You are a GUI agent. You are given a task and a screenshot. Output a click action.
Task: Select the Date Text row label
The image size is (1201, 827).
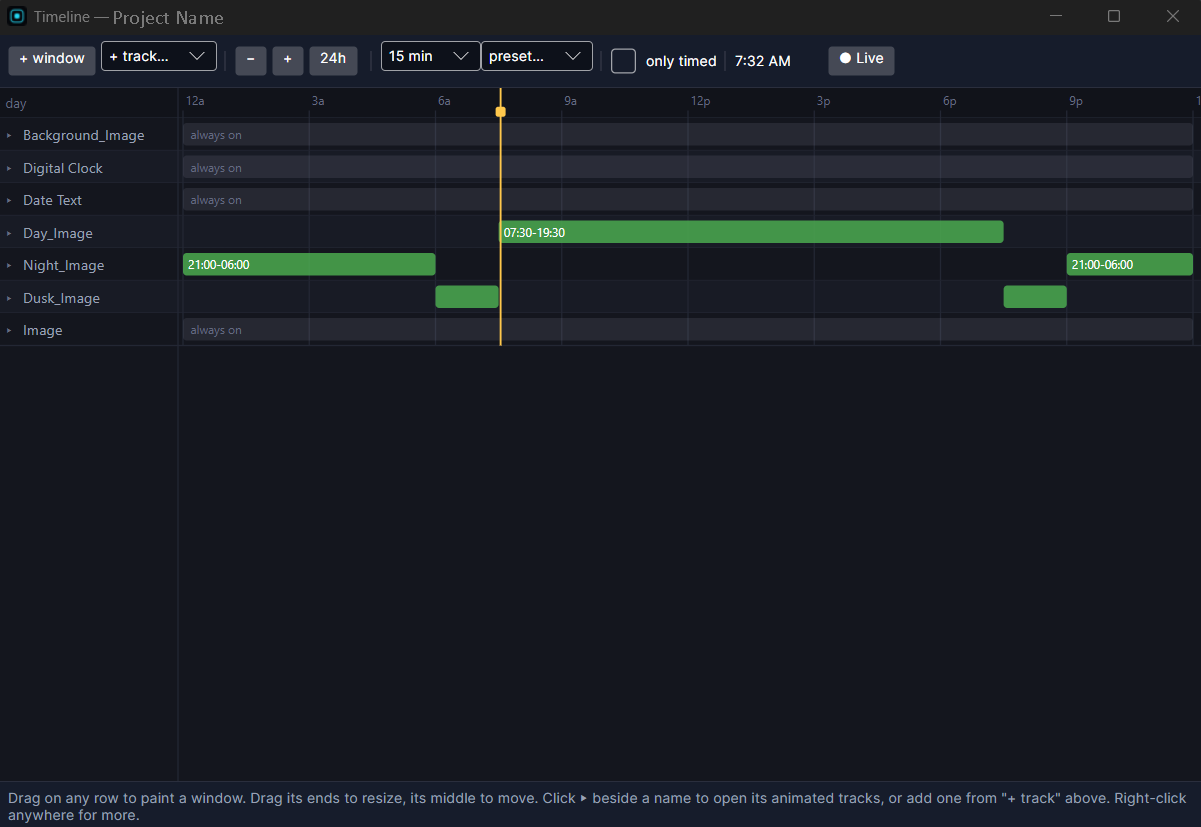click(x=53, y=200)
